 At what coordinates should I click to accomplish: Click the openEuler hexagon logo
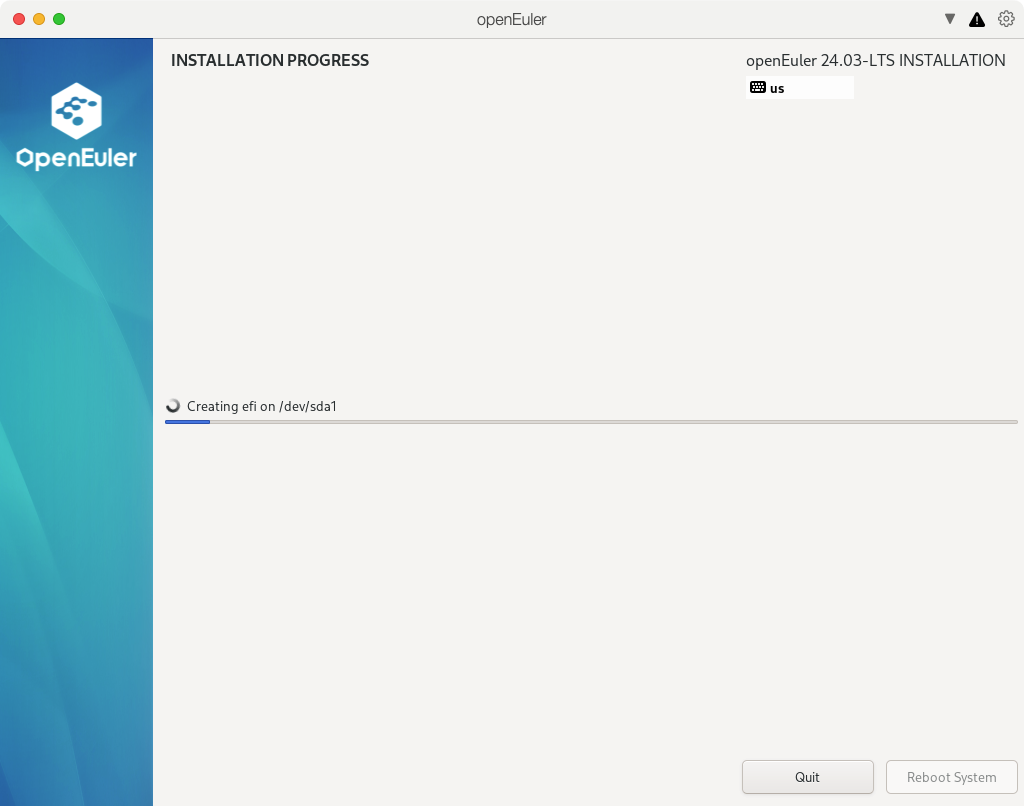(x=76, y=111)
